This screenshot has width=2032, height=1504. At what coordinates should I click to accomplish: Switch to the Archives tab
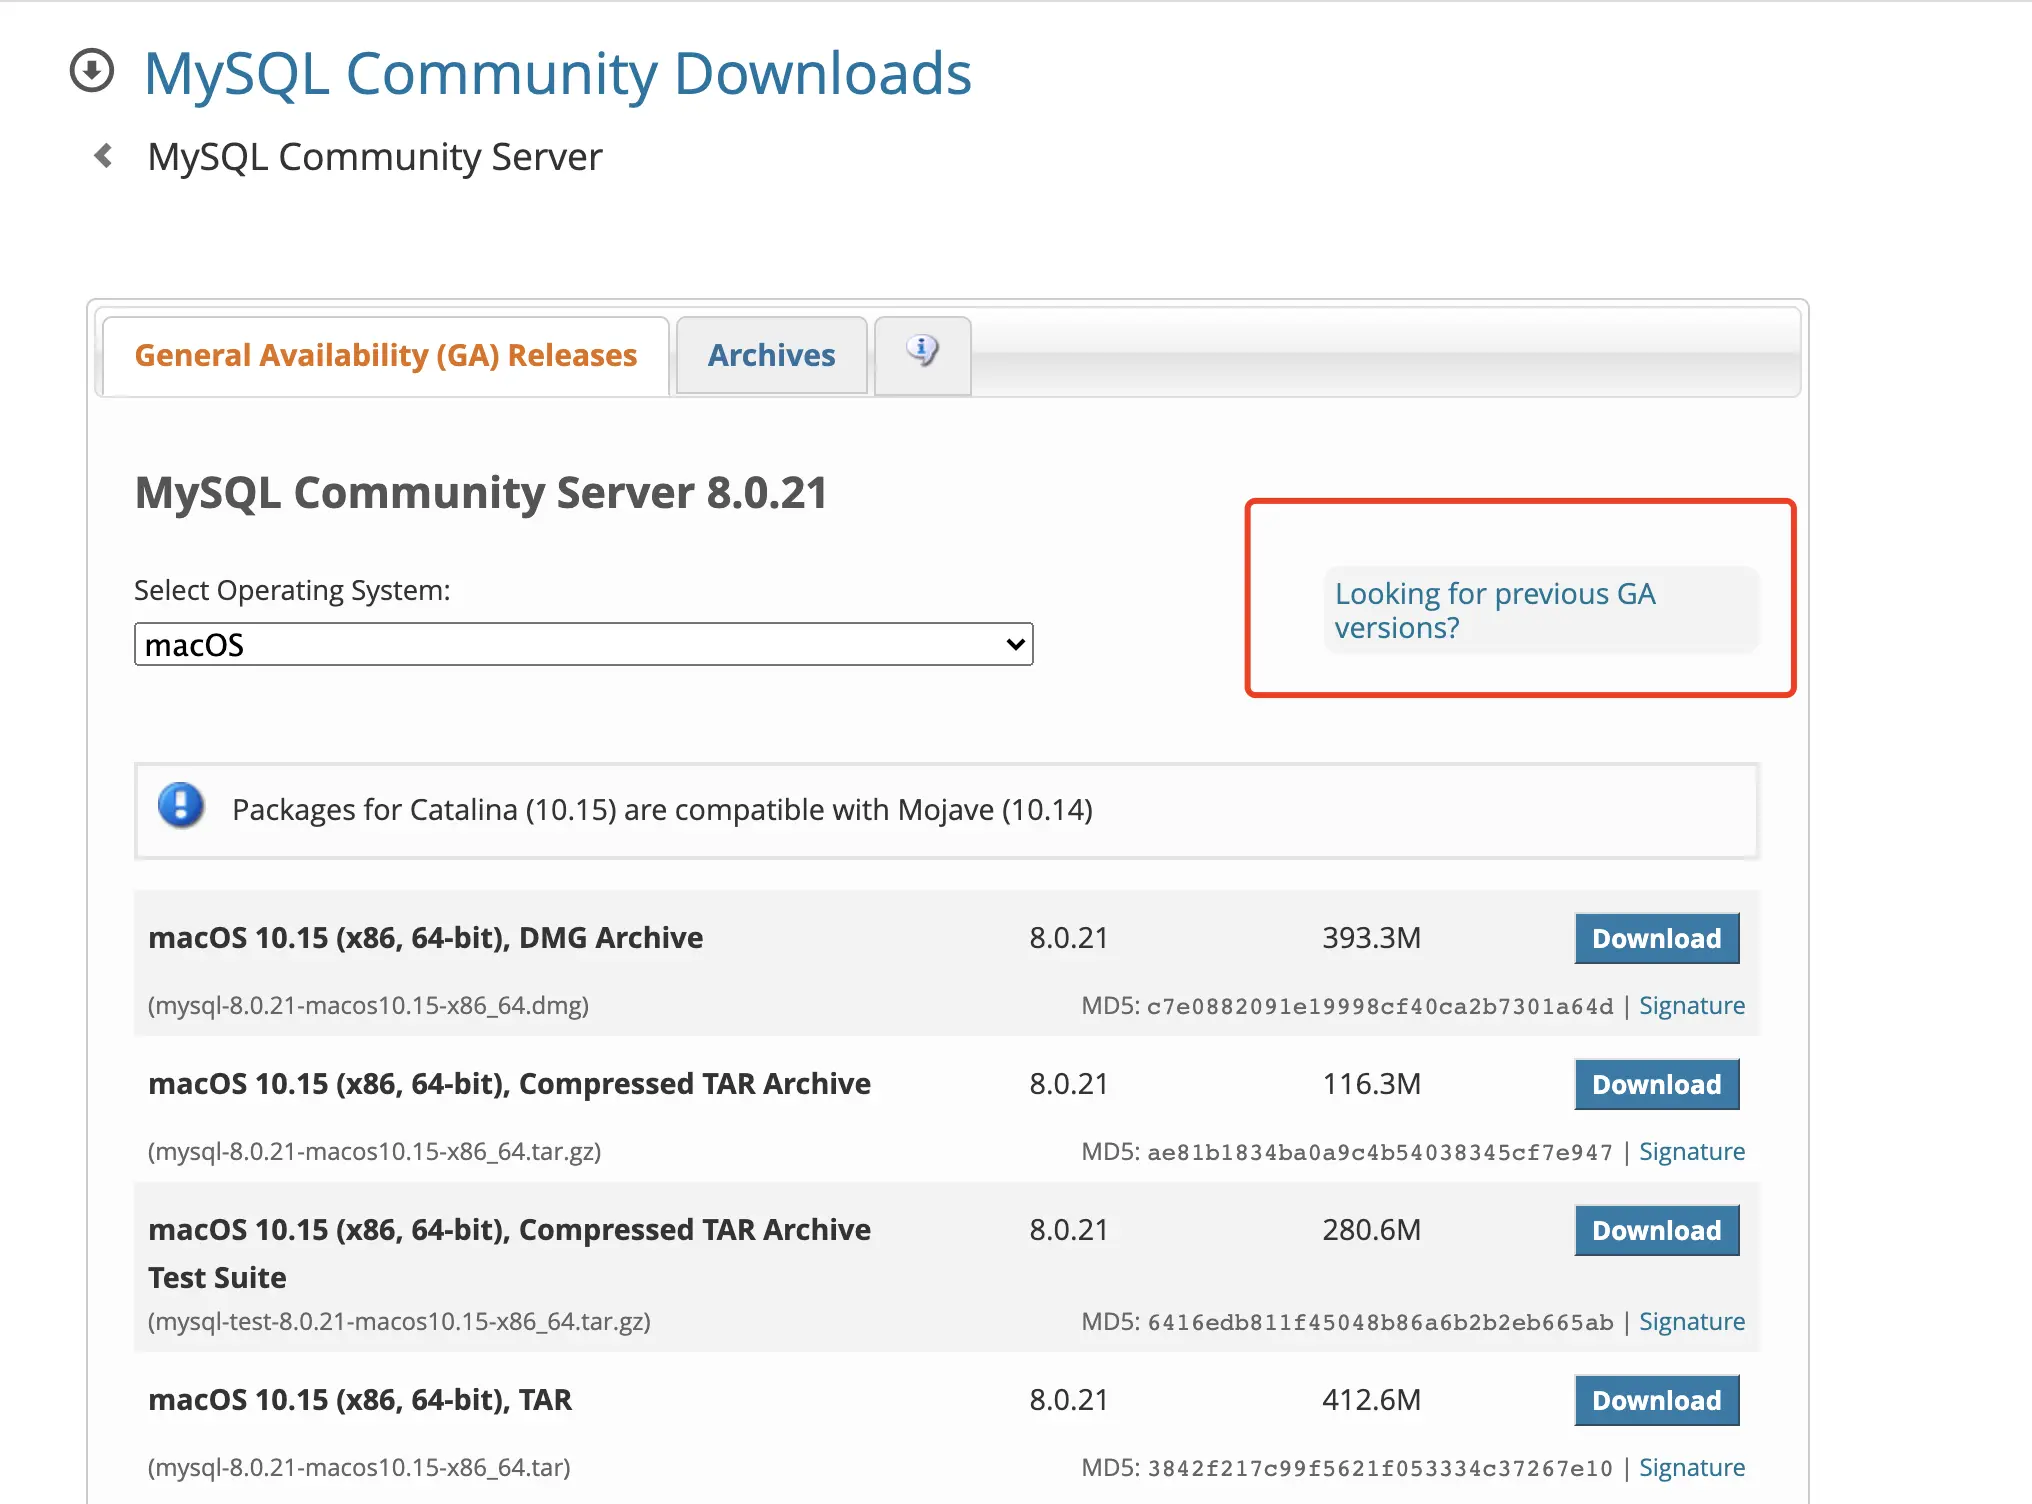[771, 356]
